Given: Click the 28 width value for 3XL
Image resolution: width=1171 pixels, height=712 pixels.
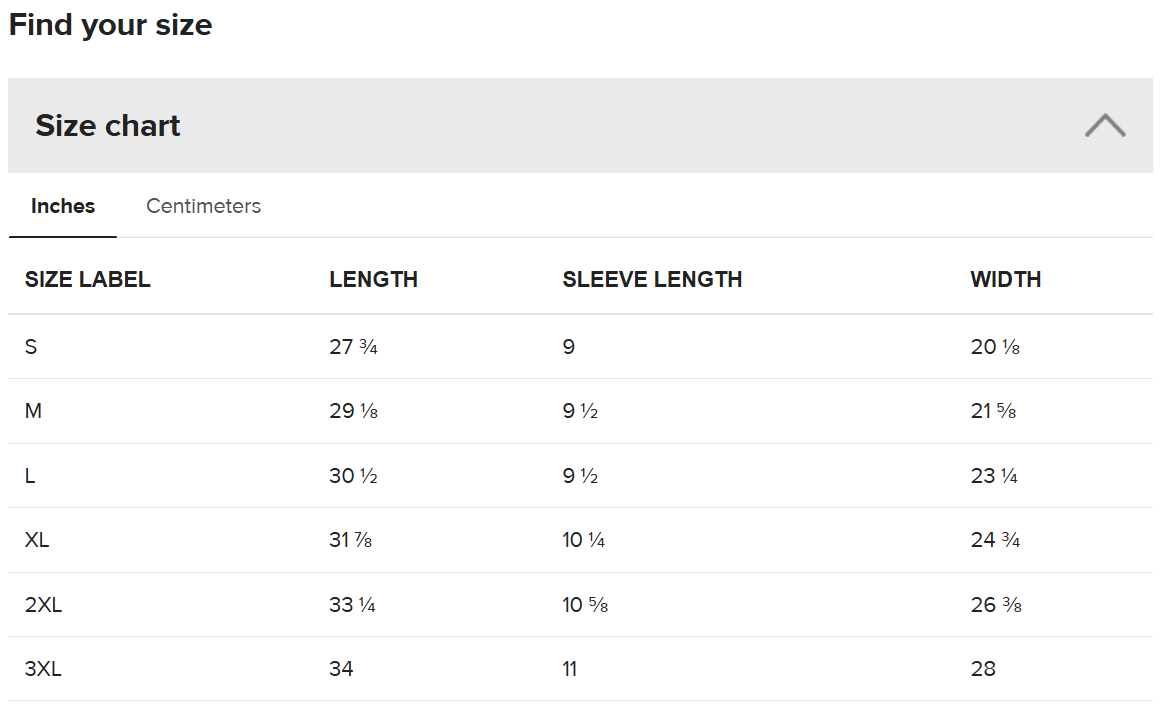Looking at the screenshot, I should pyautogui.click(x=983, y=669).
